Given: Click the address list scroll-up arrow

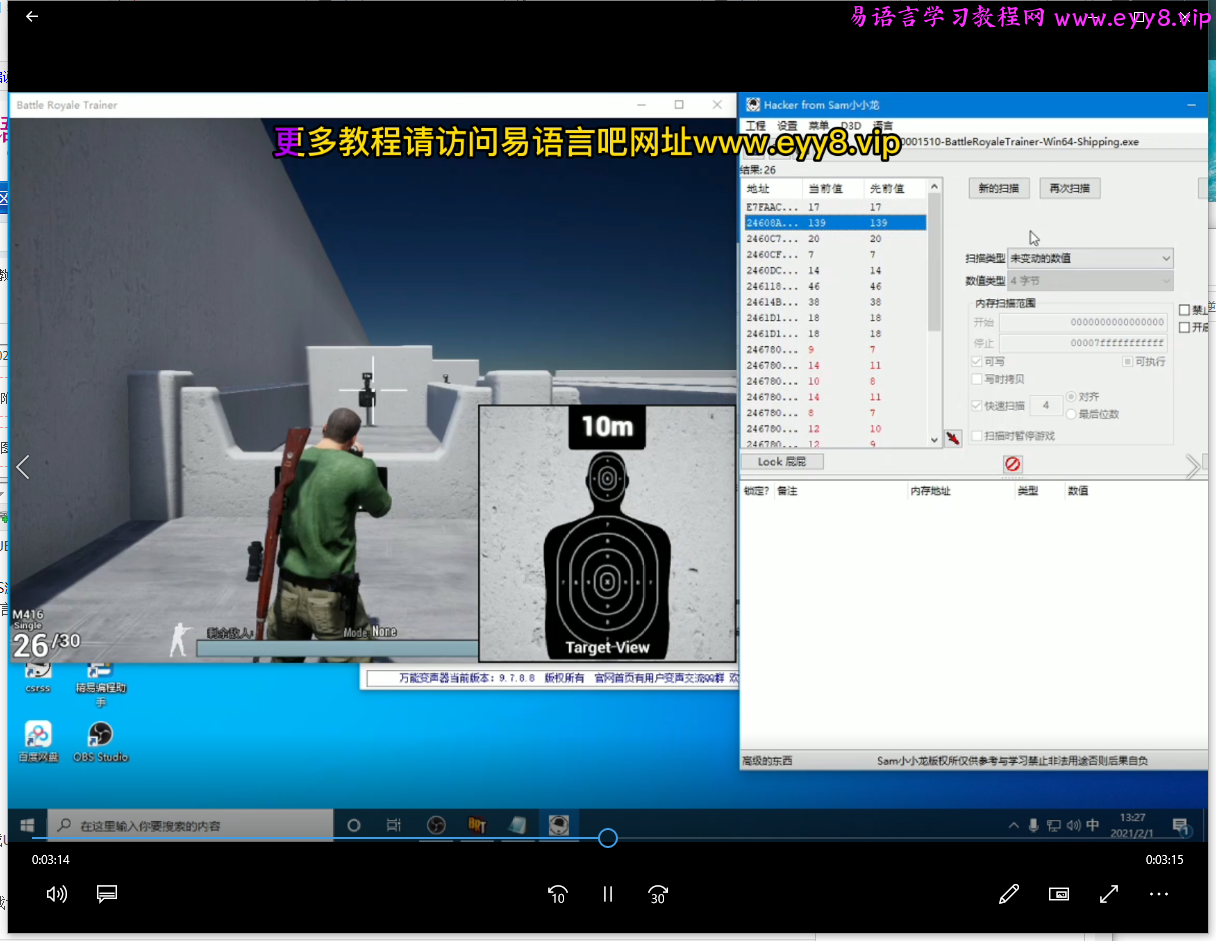Looking at the screenshot, I should tap(934, 187).
